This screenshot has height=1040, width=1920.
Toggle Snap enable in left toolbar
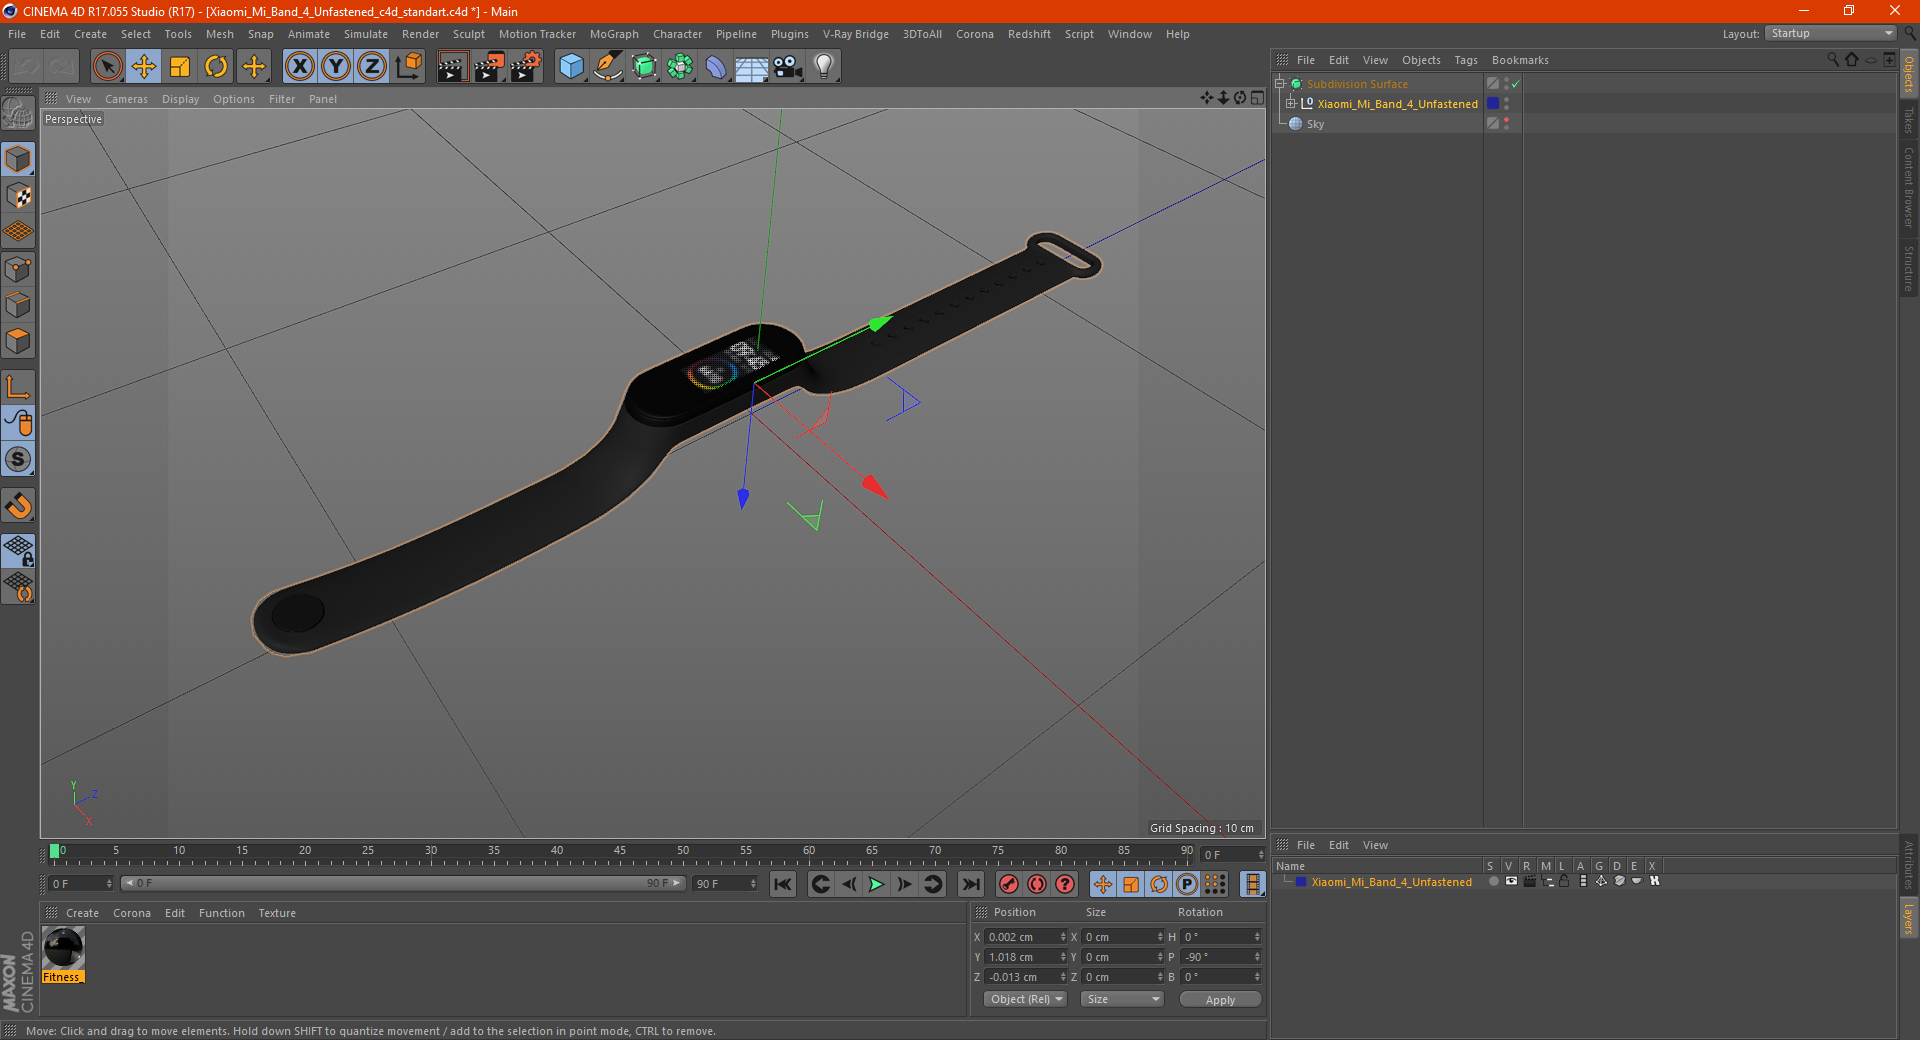(x=18, y=506)
